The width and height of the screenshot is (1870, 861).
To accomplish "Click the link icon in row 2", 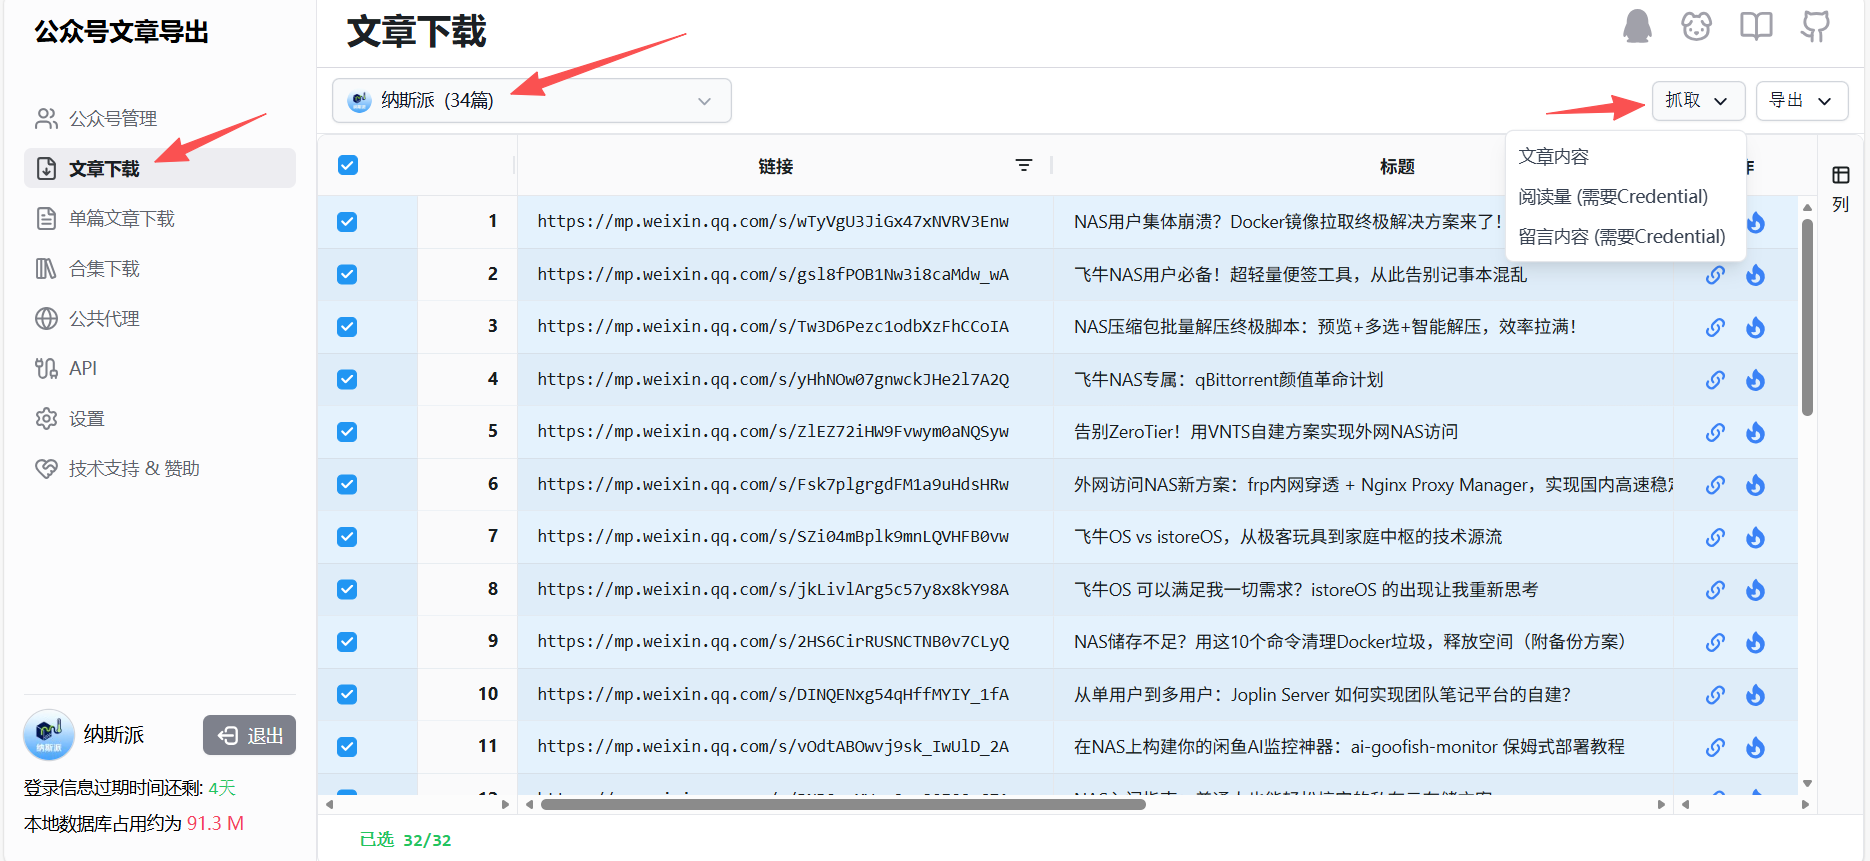I will point(1715,275).
